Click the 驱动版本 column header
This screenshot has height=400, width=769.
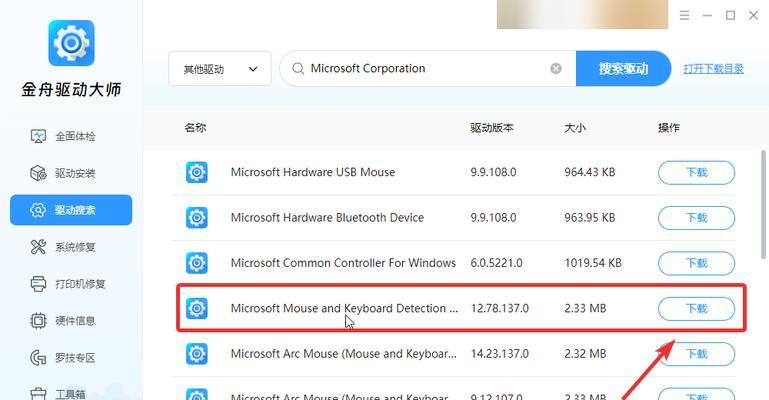(492, 128)
